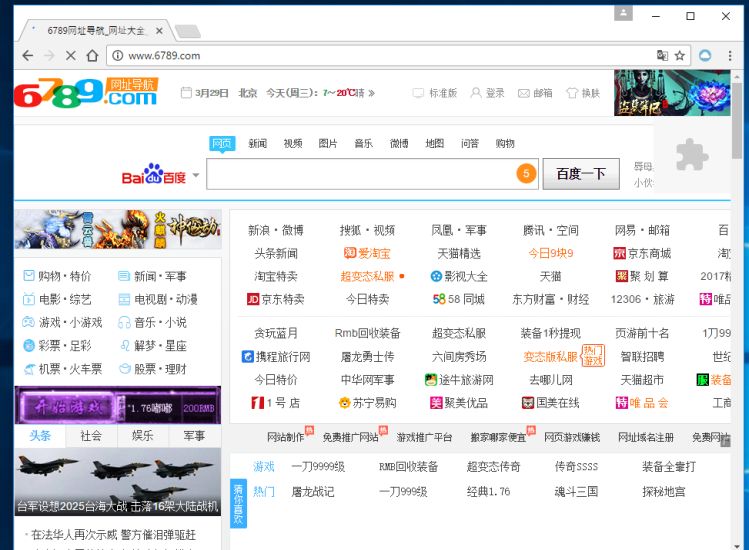Screen dimensions: 749x550
Task: Click the translate page icon
Action: coord(662,55)
